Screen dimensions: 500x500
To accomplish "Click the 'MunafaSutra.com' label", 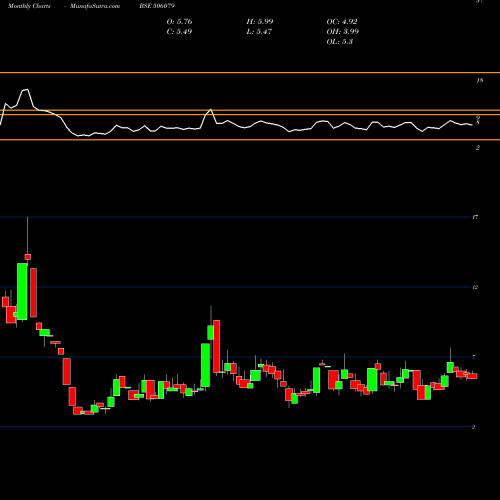I will click(95, 6).
